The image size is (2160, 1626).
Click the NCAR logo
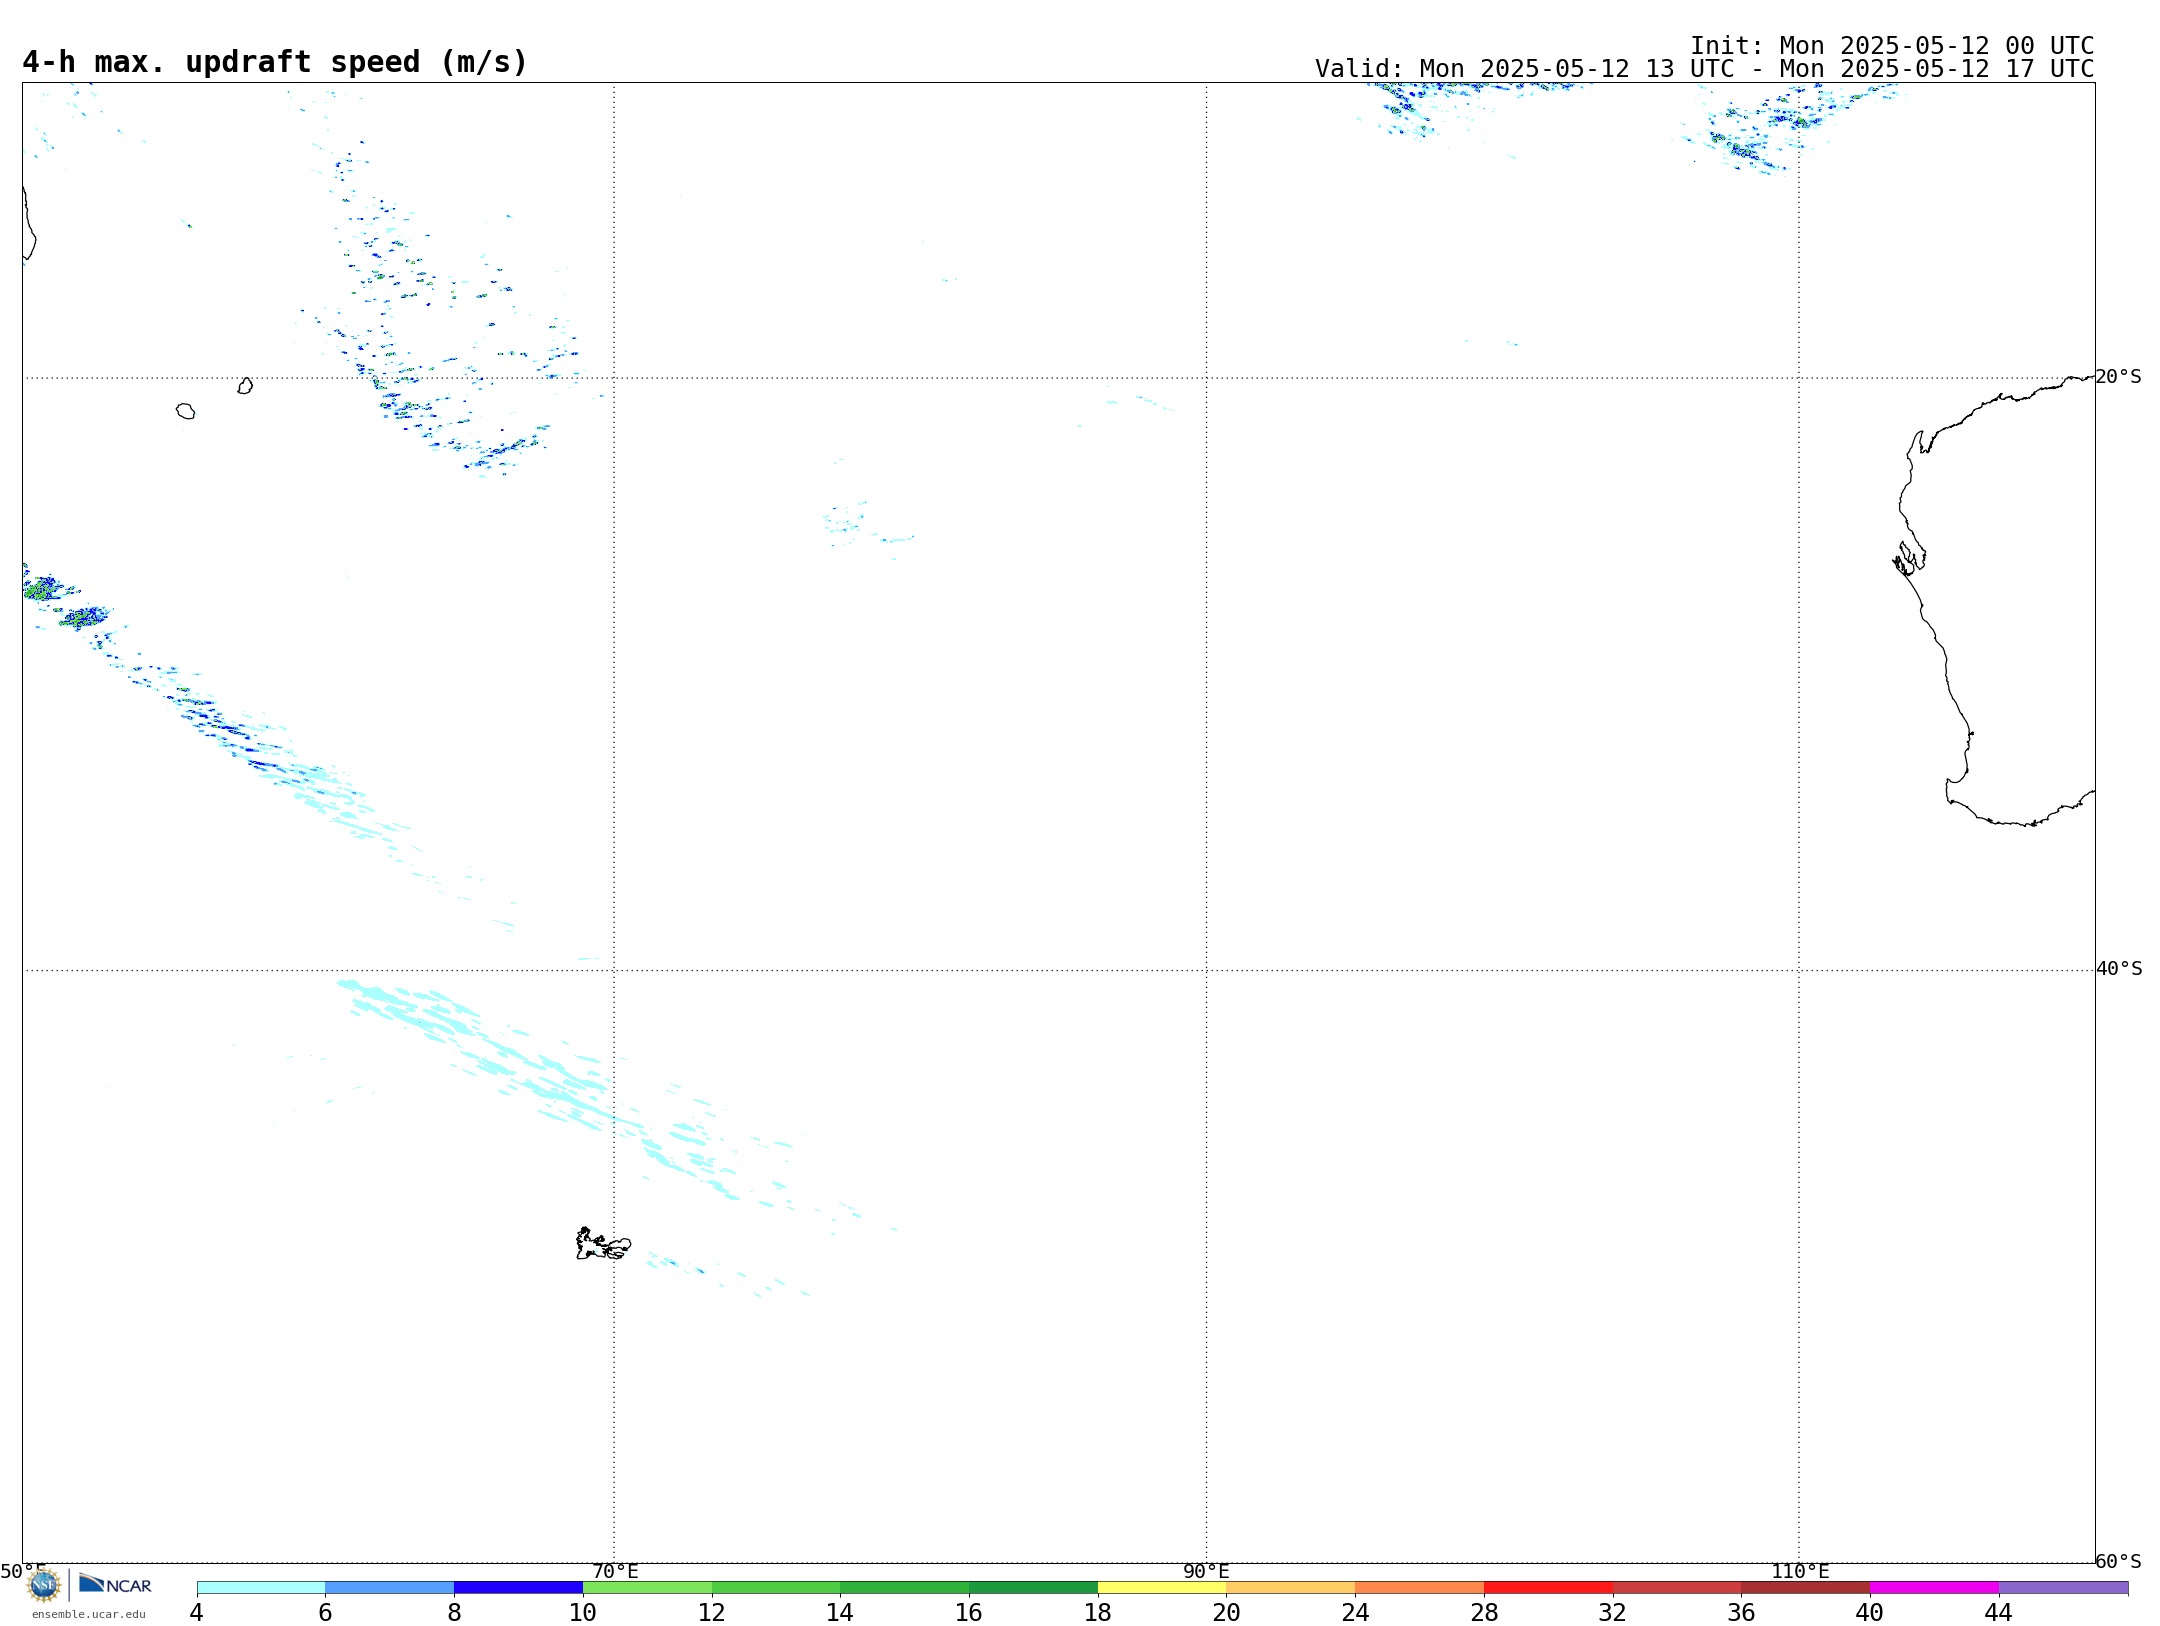coord(115,1584)
